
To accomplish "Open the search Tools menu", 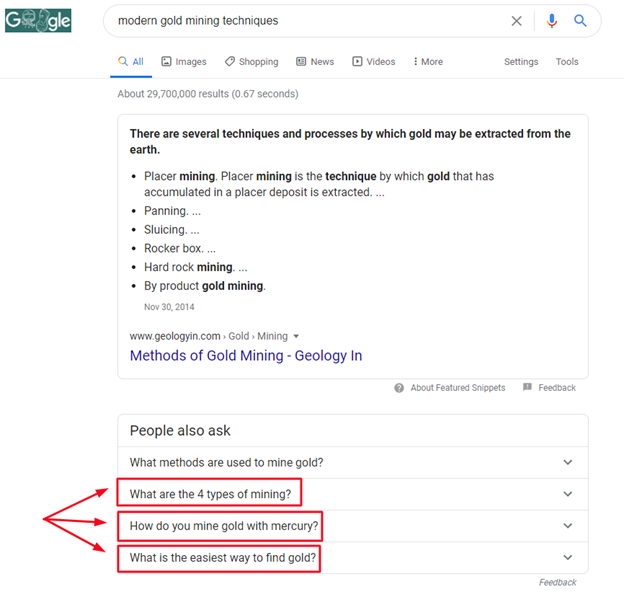I will click(567, 62).
